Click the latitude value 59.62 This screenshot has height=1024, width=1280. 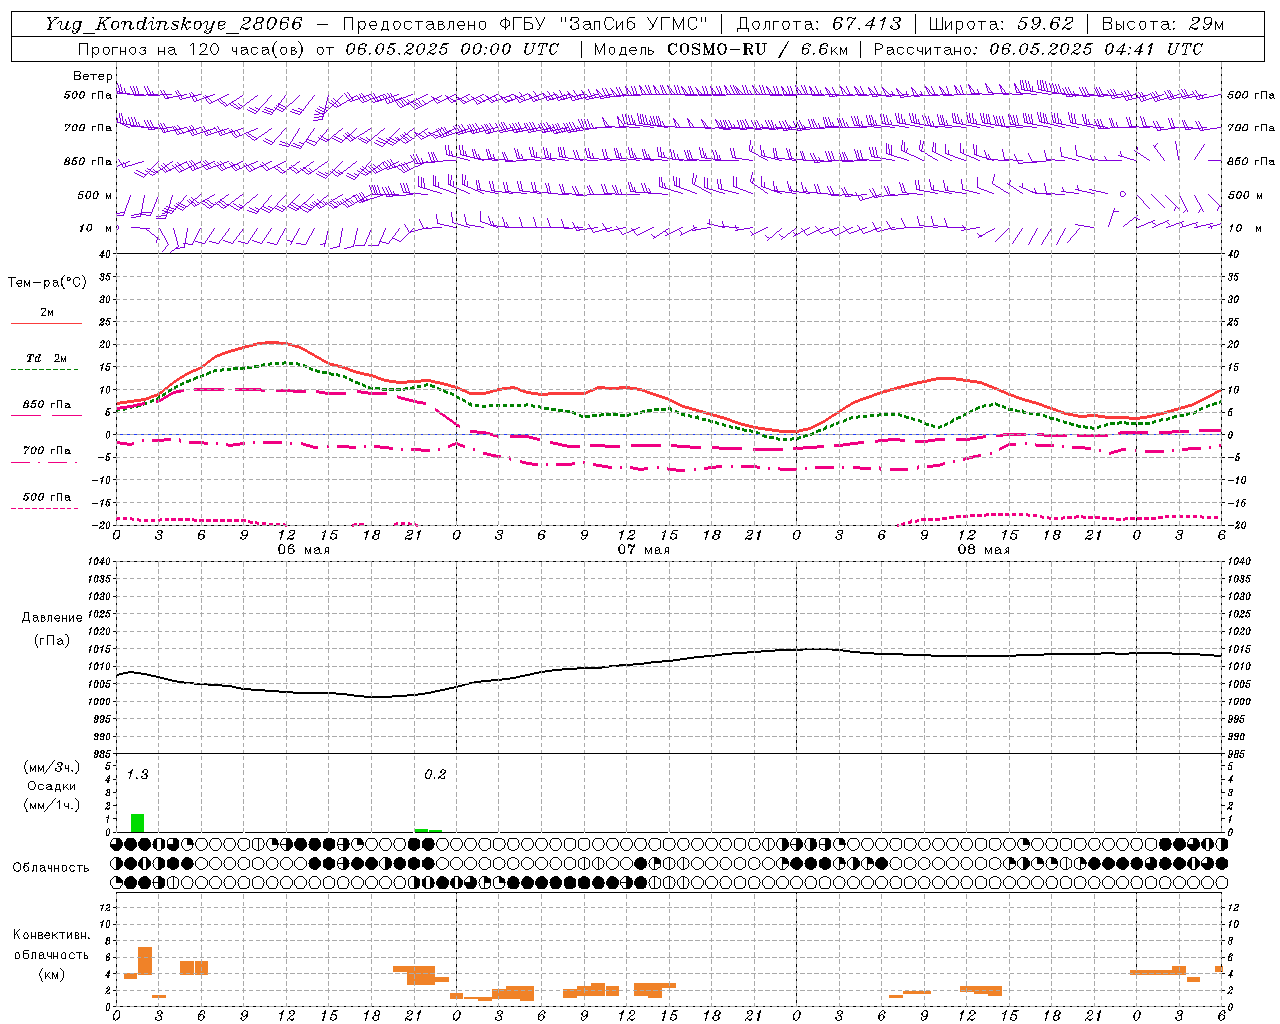(x=1046, y=24)
